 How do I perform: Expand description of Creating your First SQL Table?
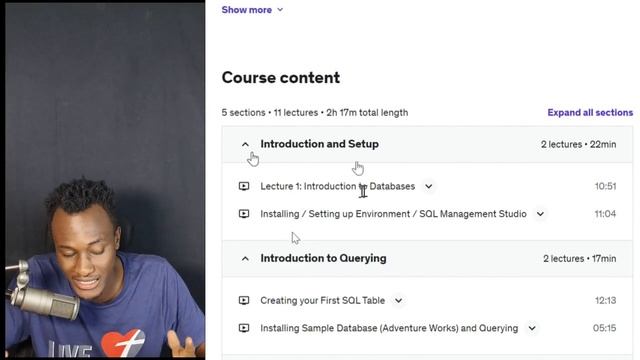click(398, 301)
